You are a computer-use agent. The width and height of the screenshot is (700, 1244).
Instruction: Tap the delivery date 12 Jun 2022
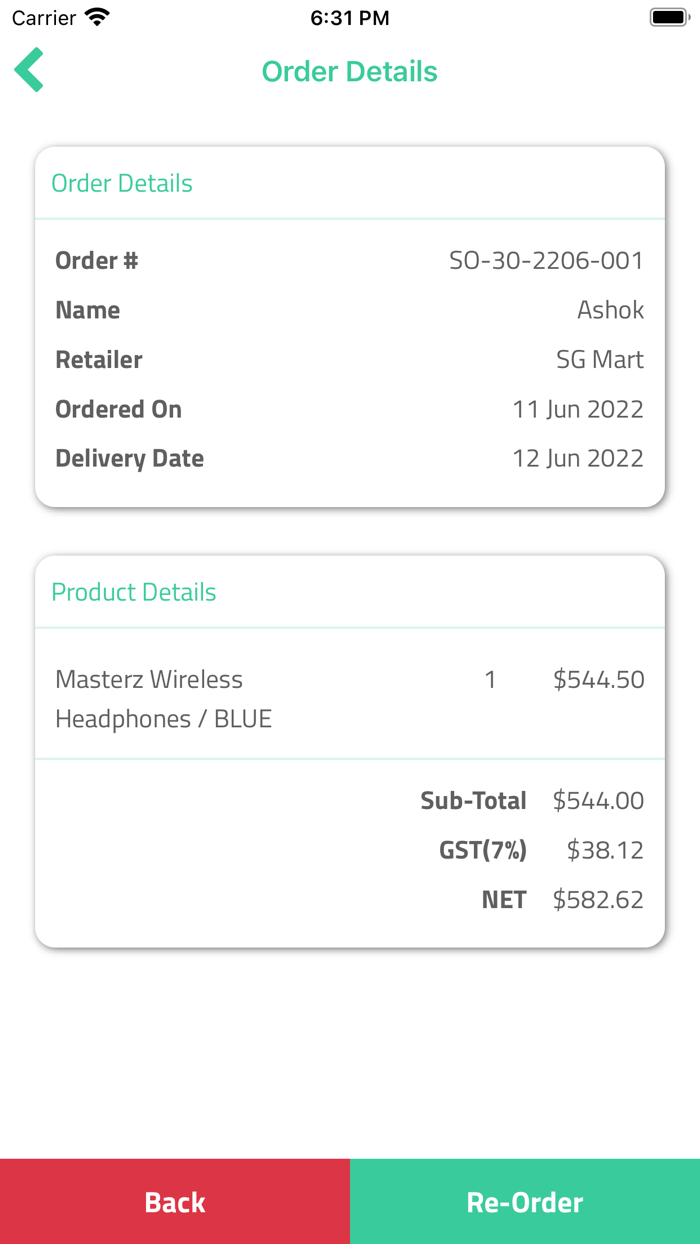(x=578, y=459)
